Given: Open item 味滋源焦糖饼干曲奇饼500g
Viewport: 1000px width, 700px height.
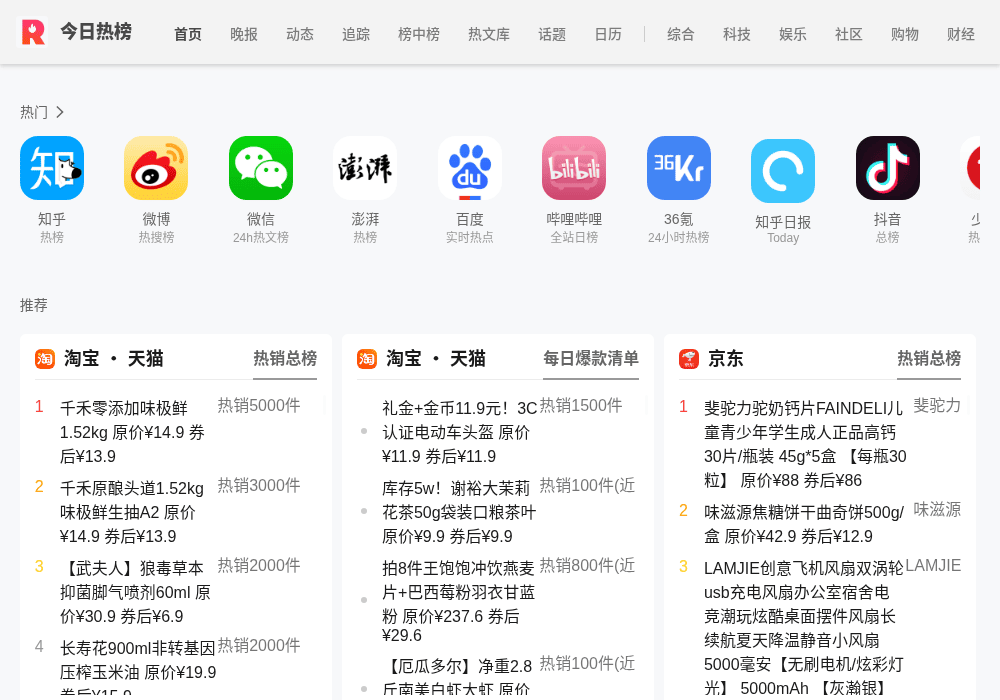Looking at the screenshot, I should pos(804,525).
